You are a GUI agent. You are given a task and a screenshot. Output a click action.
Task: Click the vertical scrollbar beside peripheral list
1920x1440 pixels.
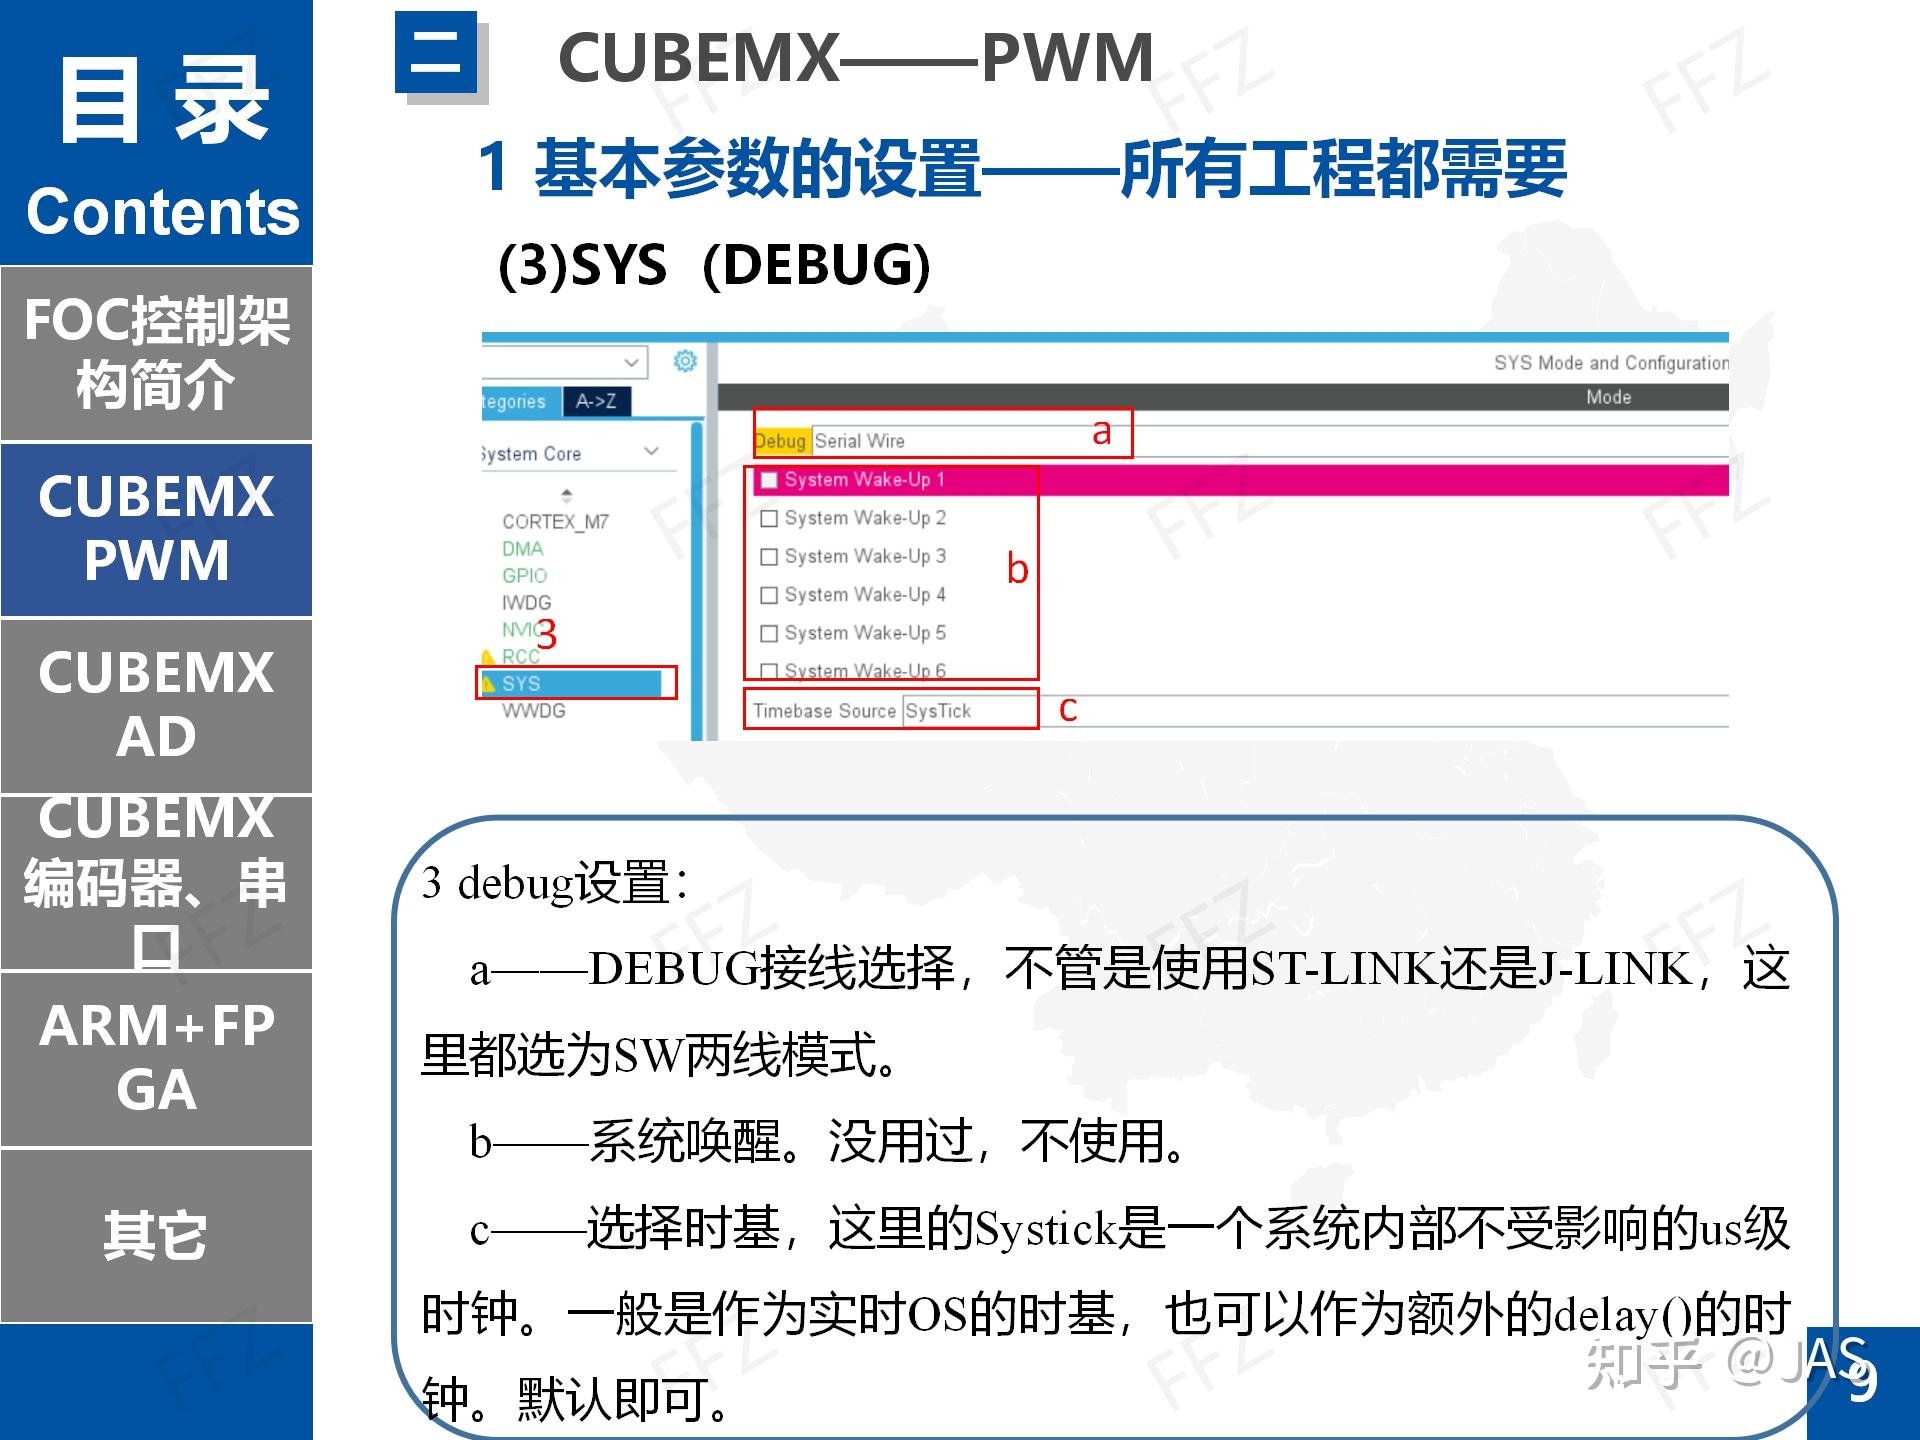[697, 580]
